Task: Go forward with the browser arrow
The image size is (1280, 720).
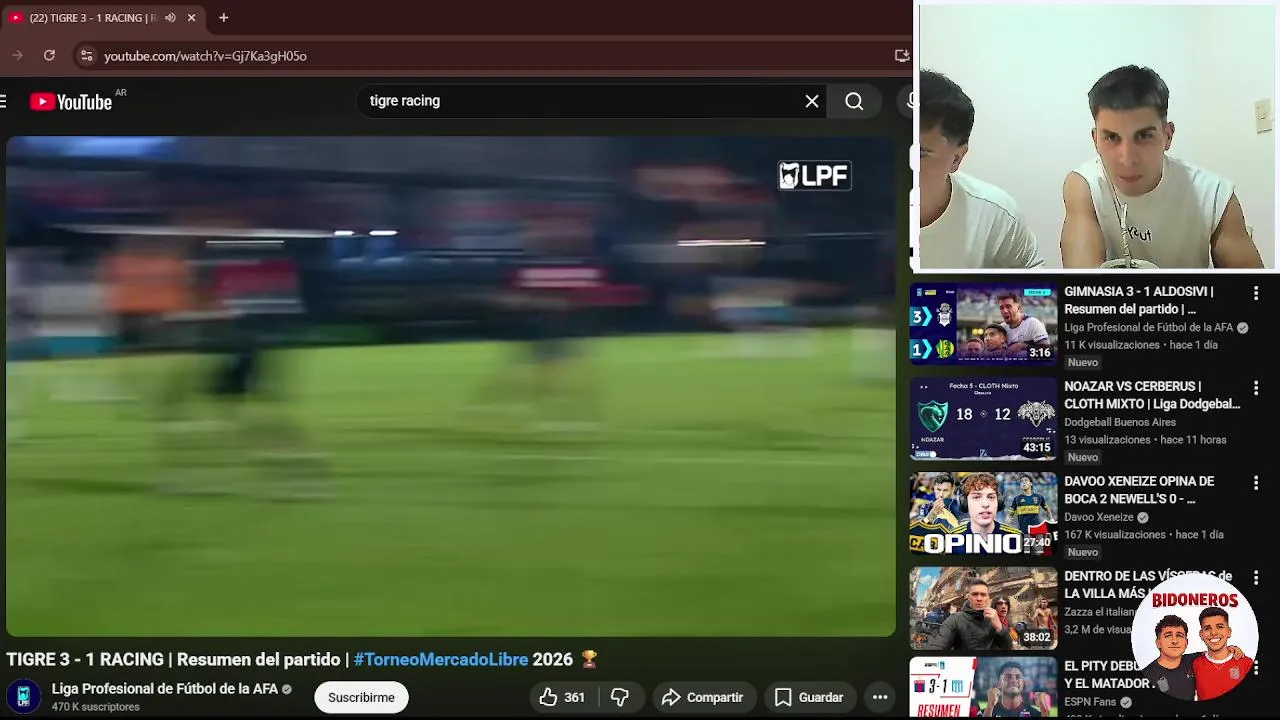Action: (x=17, y=56)
